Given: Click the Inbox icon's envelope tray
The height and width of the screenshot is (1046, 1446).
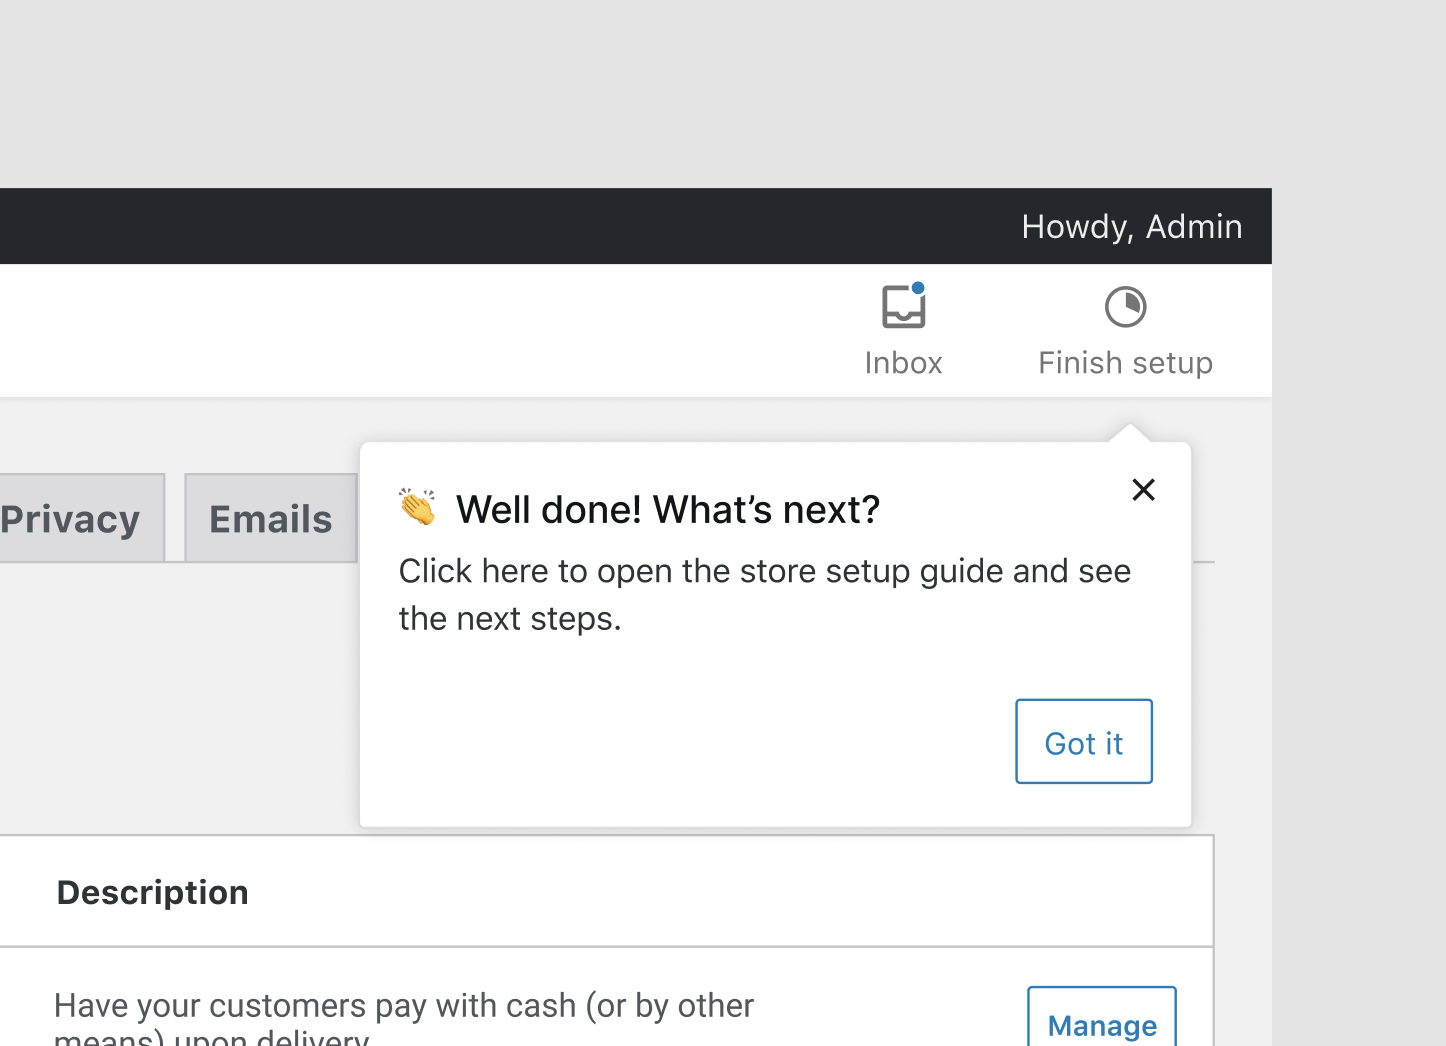Looking at the screenshot, I should point(903,310).
